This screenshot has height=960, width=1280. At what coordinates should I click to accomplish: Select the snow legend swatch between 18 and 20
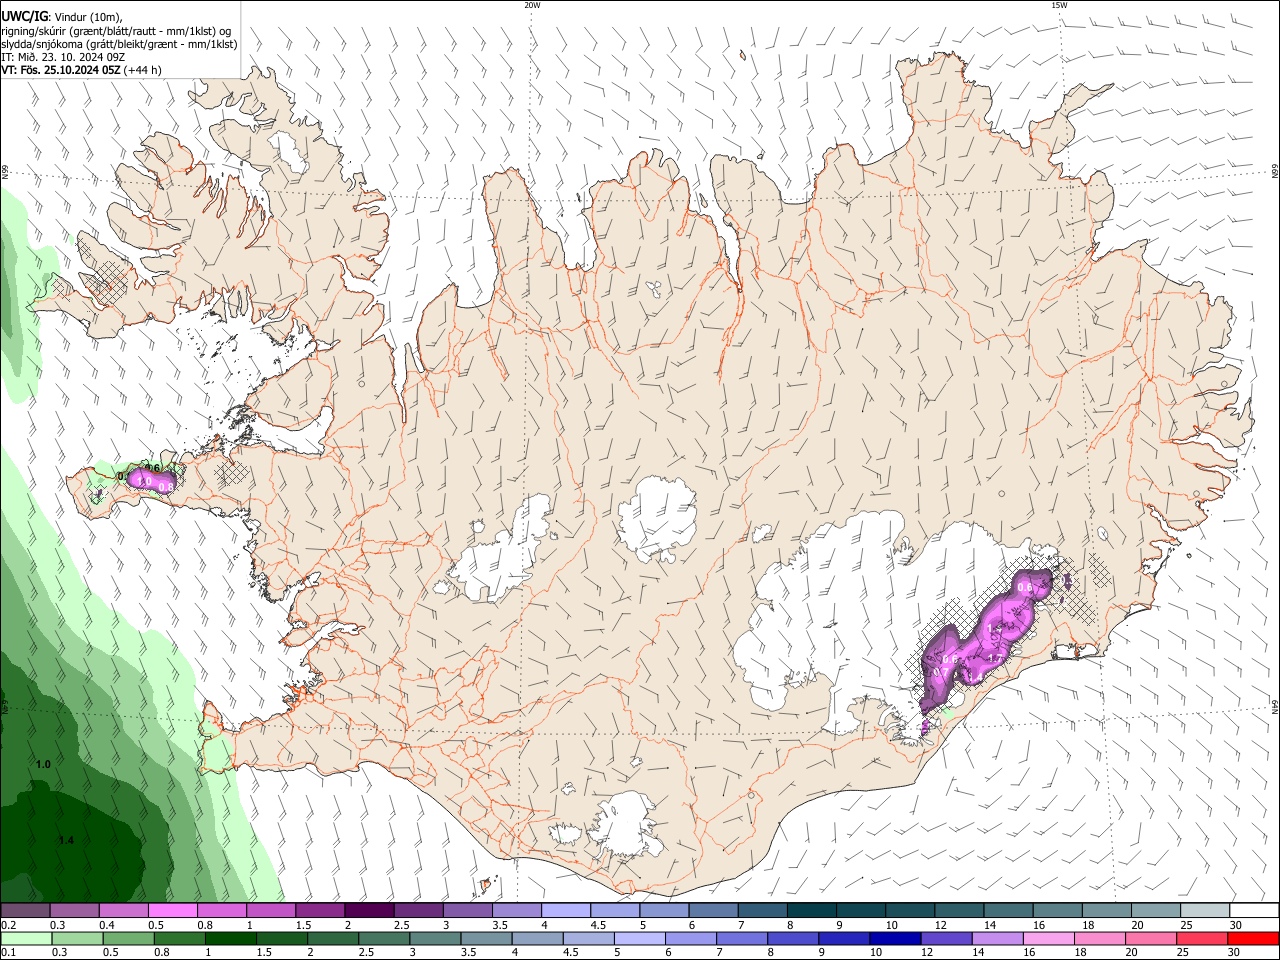1107,910
